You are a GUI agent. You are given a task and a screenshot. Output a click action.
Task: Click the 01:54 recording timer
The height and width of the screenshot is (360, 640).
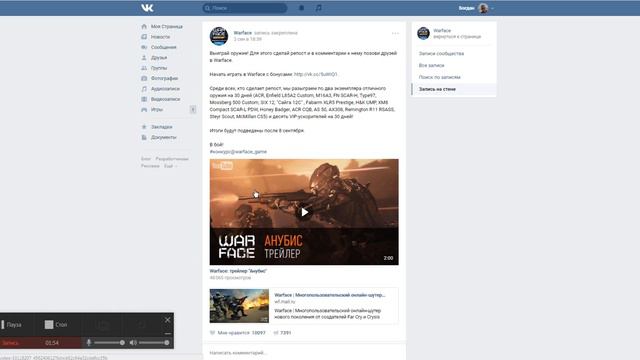tap(52, 343)
